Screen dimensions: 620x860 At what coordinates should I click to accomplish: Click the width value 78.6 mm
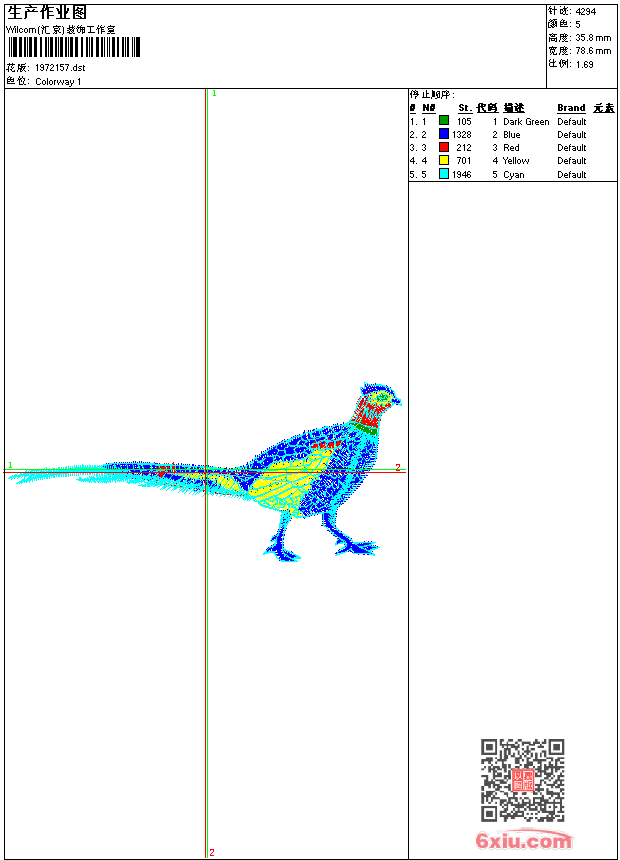point(593,51)
